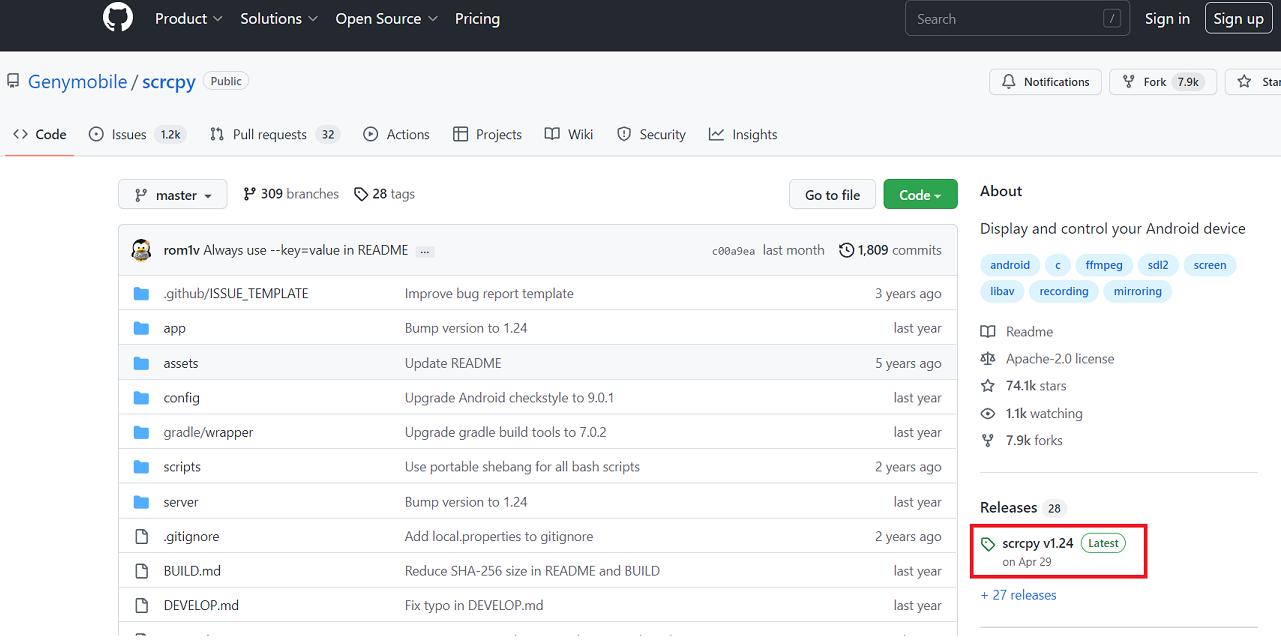Click the branch icon next to 309 branches

(249, 194)
